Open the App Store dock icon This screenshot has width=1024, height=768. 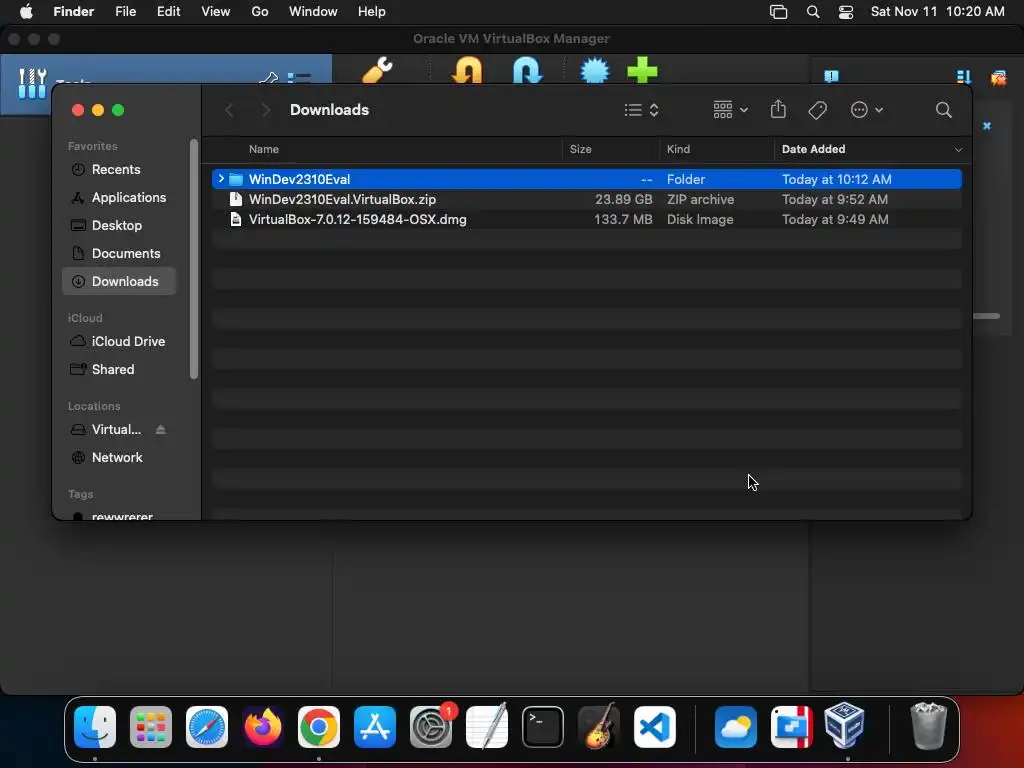375,727
